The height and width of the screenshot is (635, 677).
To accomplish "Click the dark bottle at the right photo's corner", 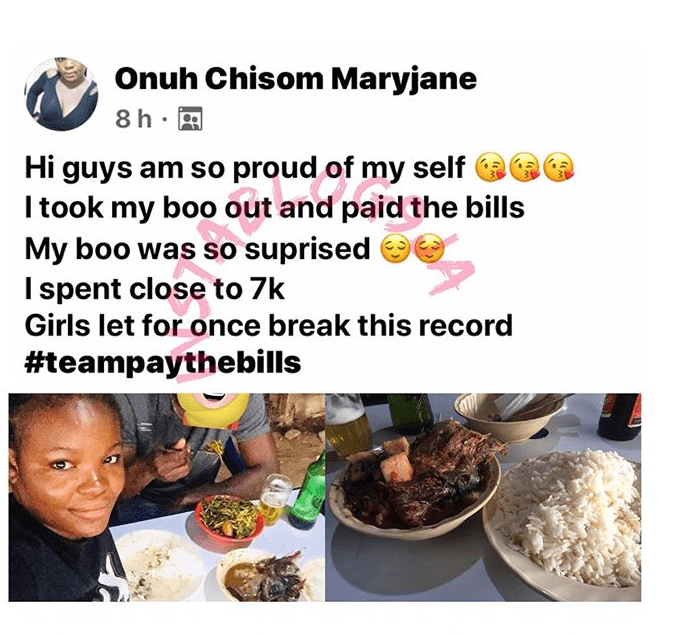I will point(620,416).
